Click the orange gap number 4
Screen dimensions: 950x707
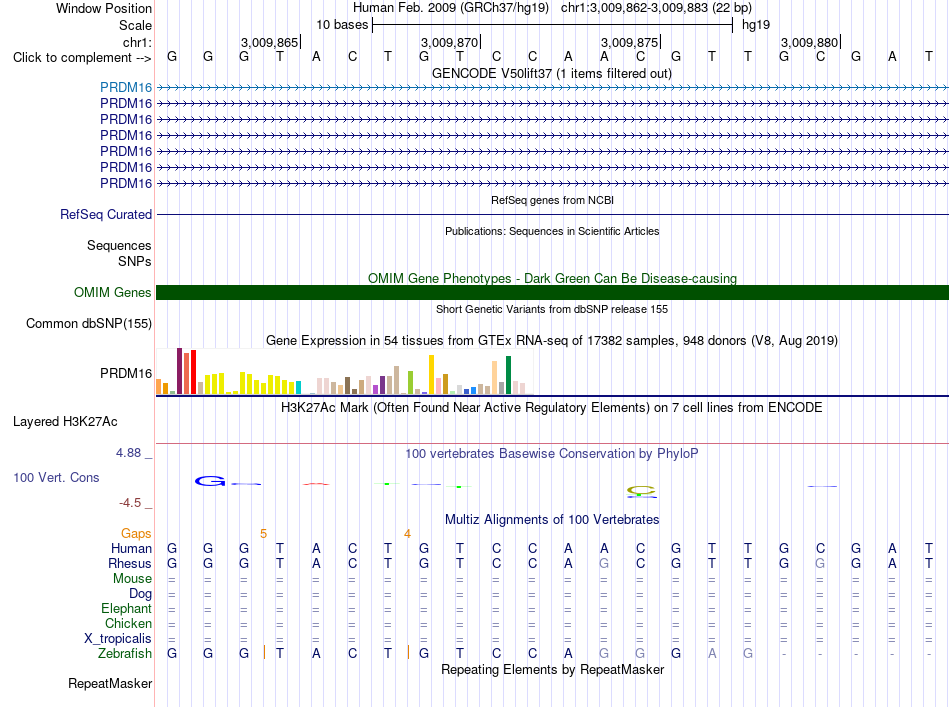tap(407, 534)
